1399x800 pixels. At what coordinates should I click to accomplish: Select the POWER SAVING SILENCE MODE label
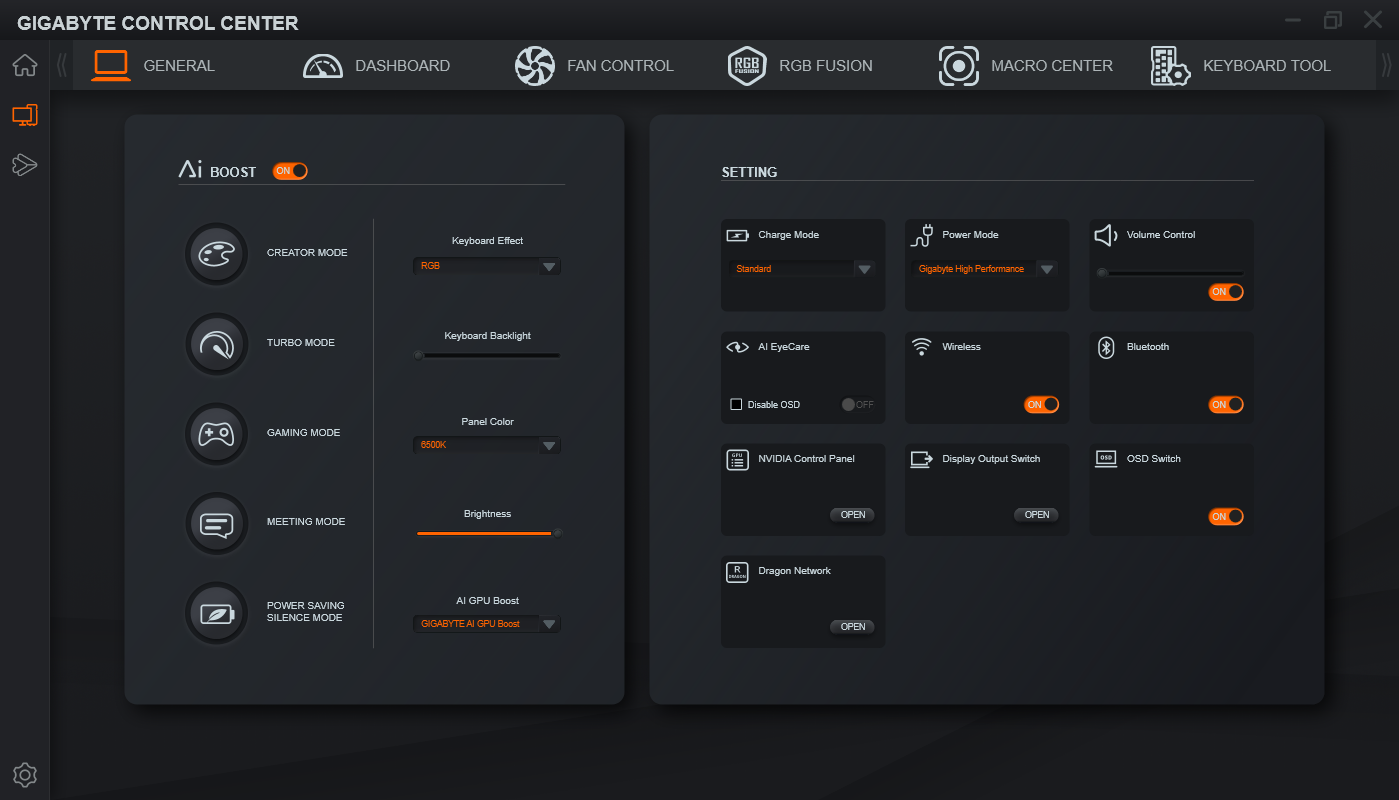pyautogui.click(x=305, y=612)
